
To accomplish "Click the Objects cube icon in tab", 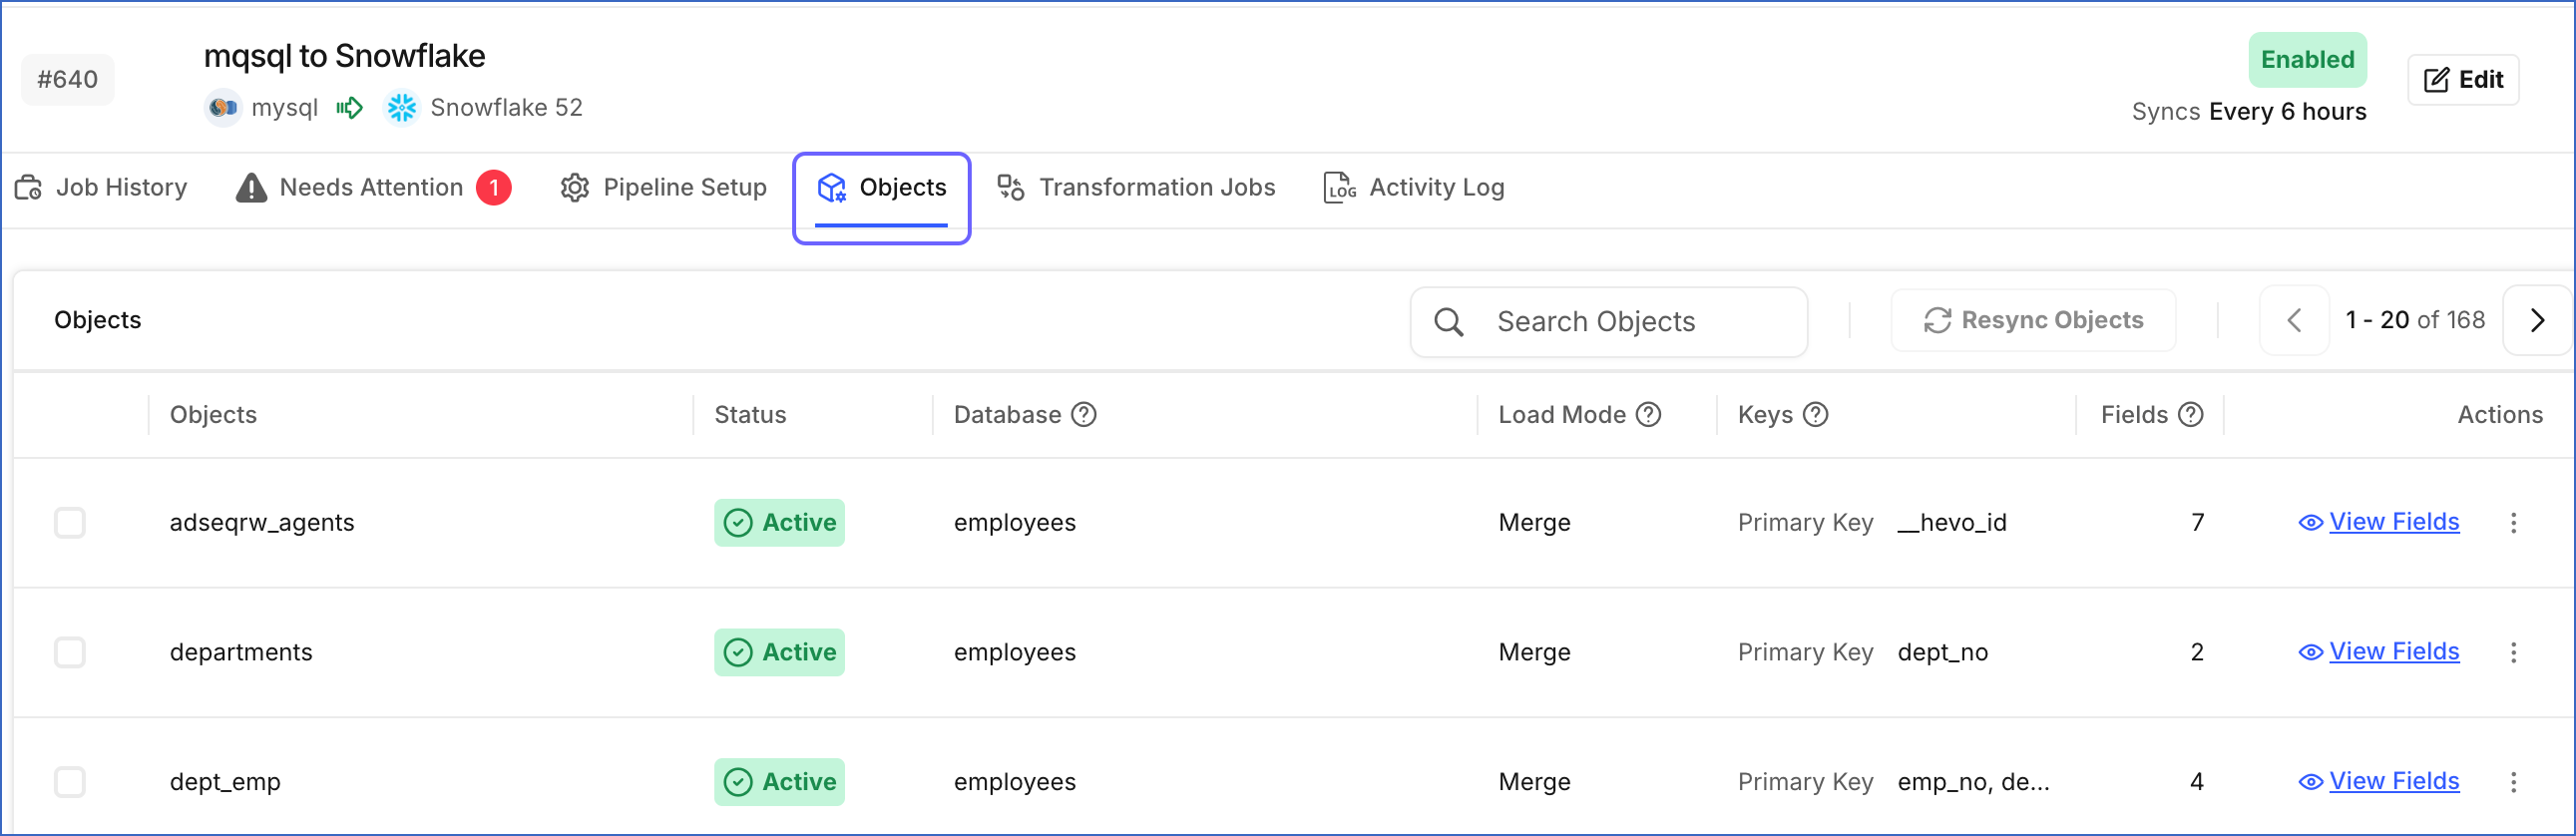I will (x=831, y=187).
